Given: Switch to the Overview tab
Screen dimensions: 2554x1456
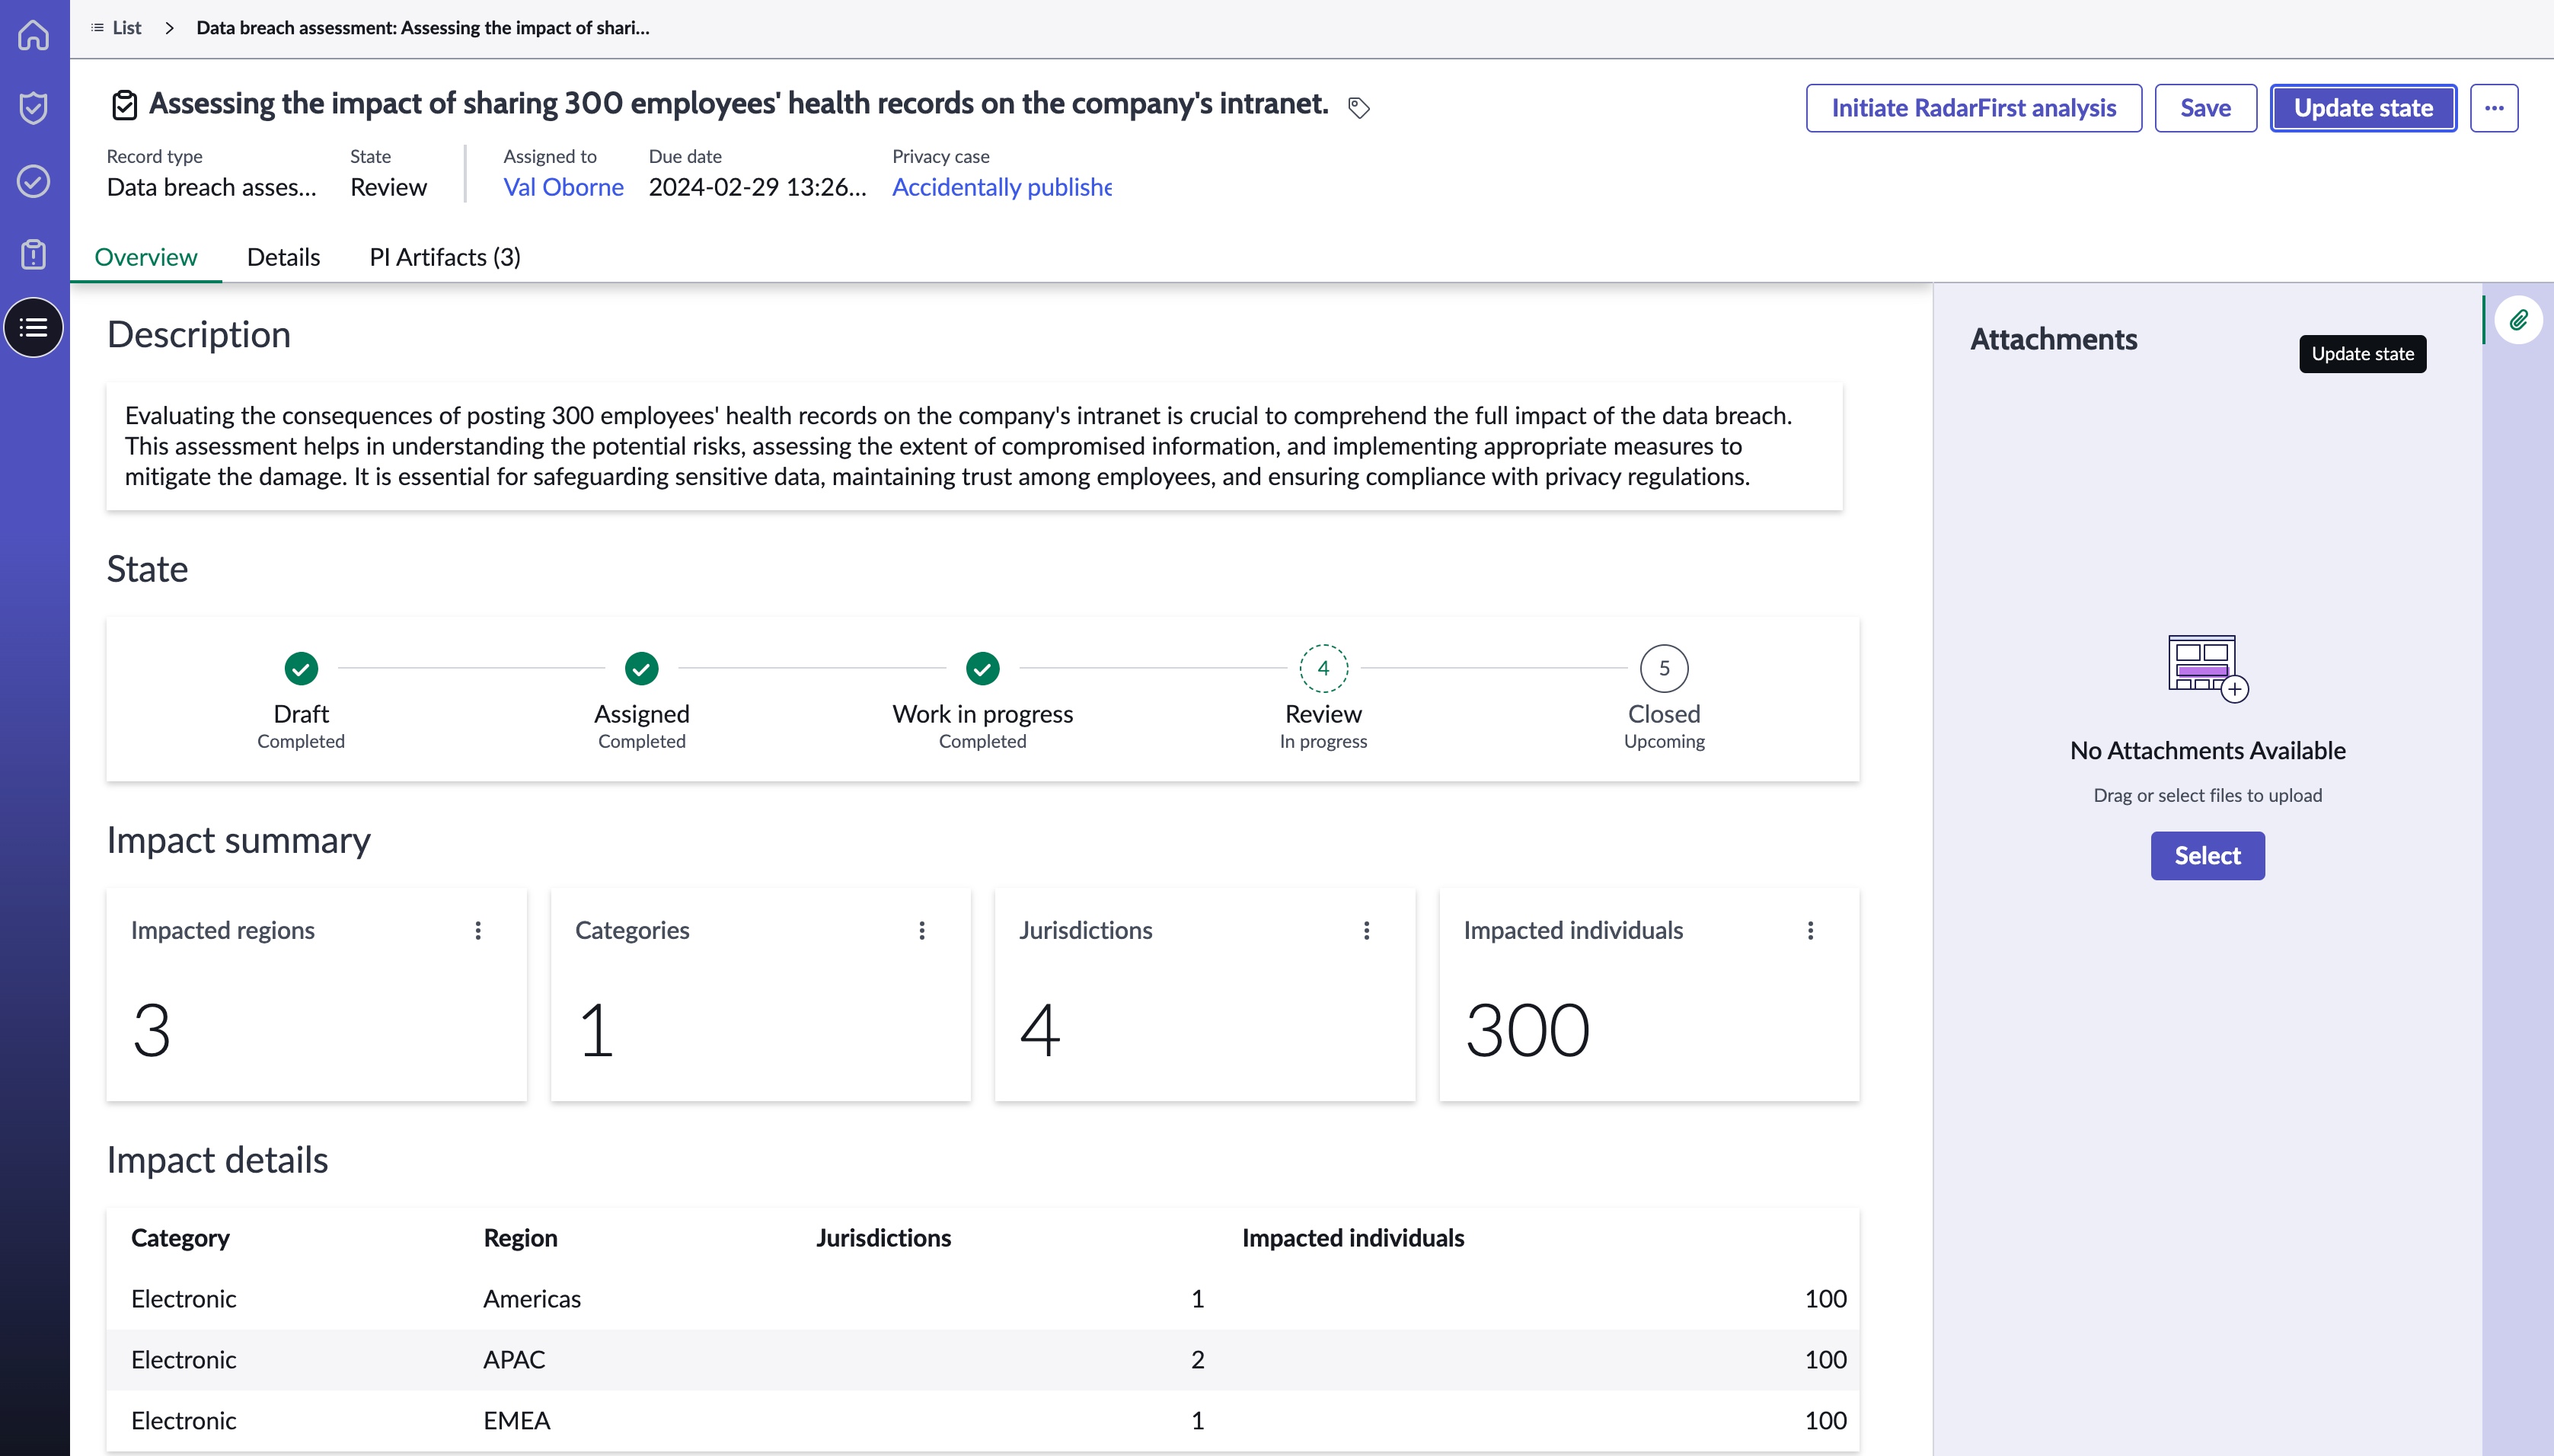Looking at the screenshot, I should click(x=146, y=257).
